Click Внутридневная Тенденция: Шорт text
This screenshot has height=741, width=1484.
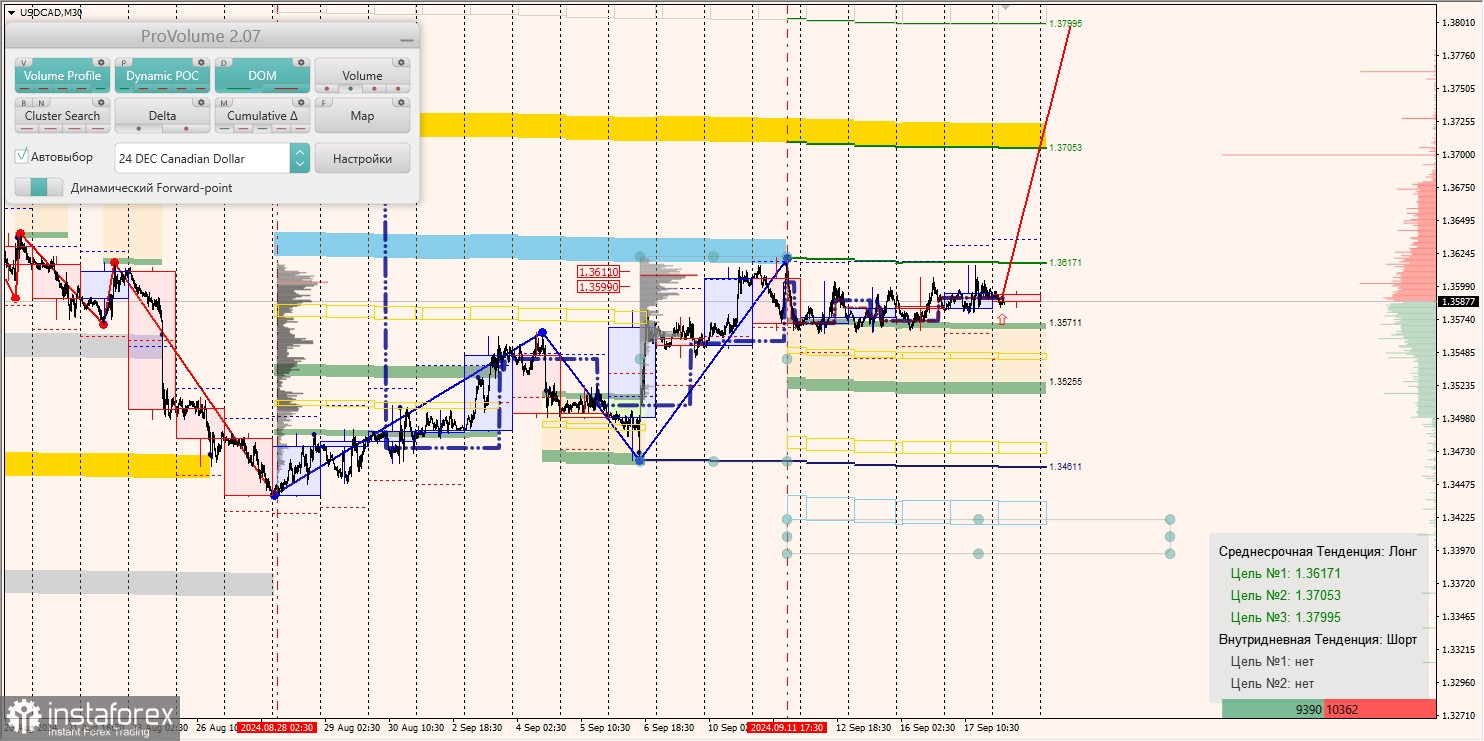coord(1317,640)
